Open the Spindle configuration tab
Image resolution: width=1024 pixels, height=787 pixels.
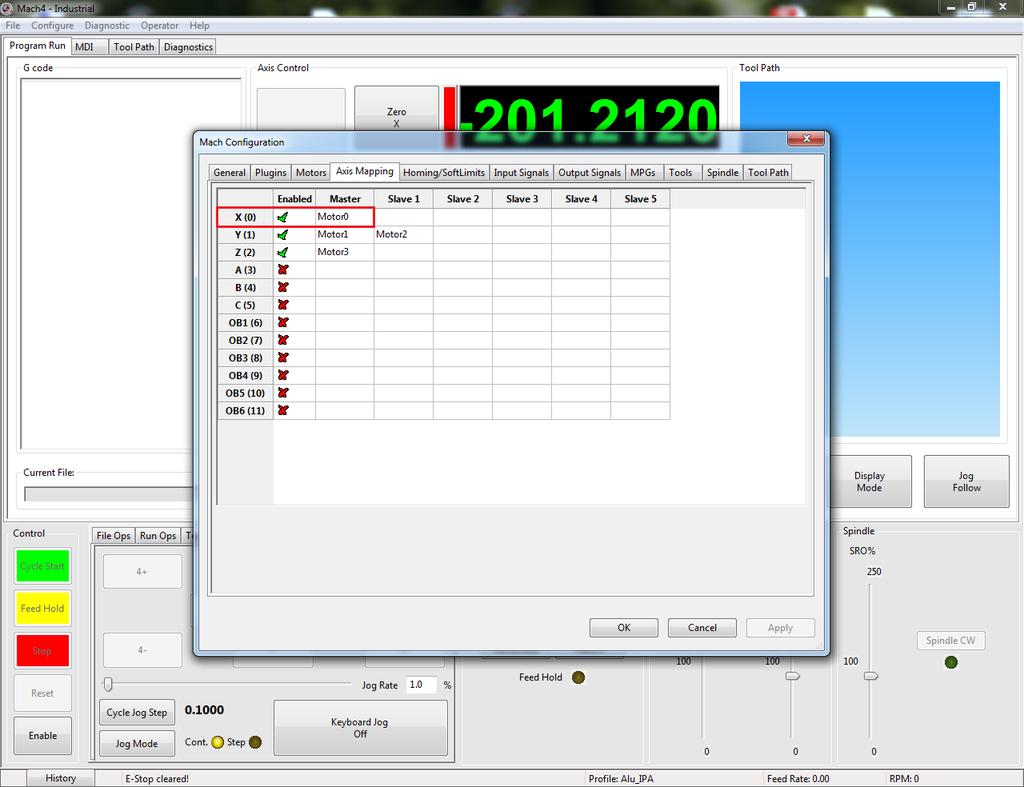(x=722, y=172)
